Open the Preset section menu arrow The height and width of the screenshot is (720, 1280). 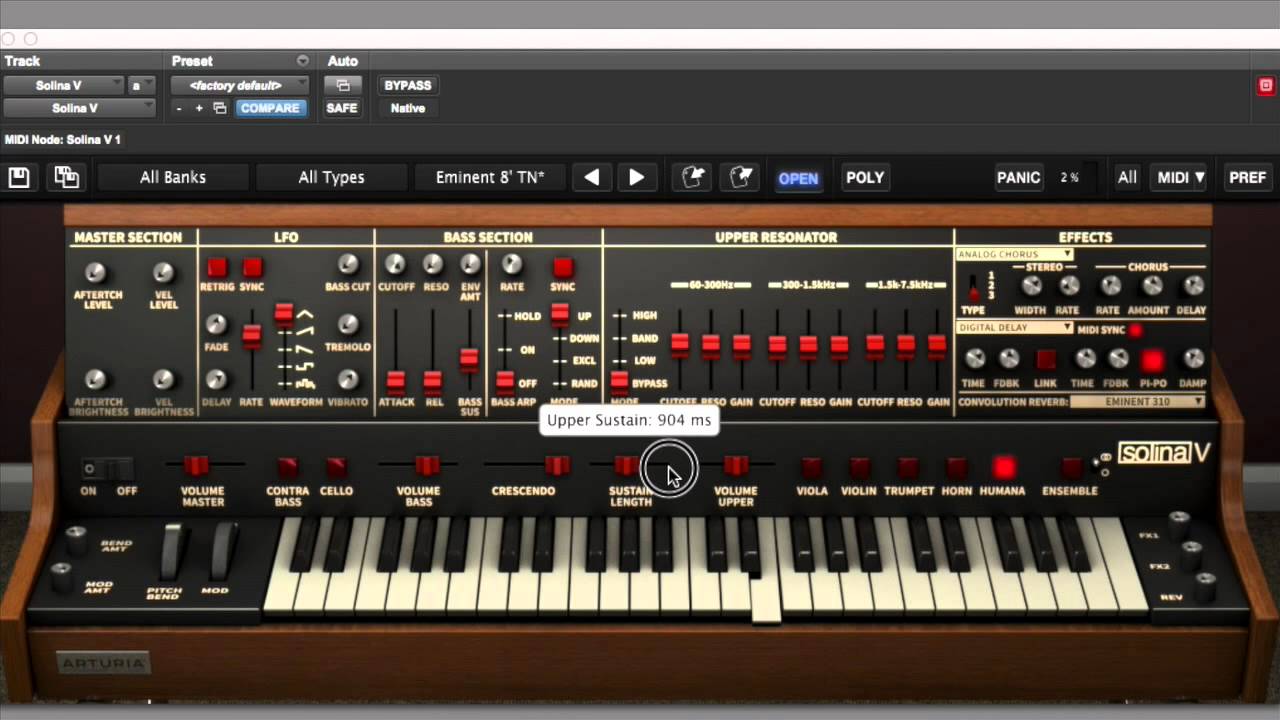coord(302,61)
